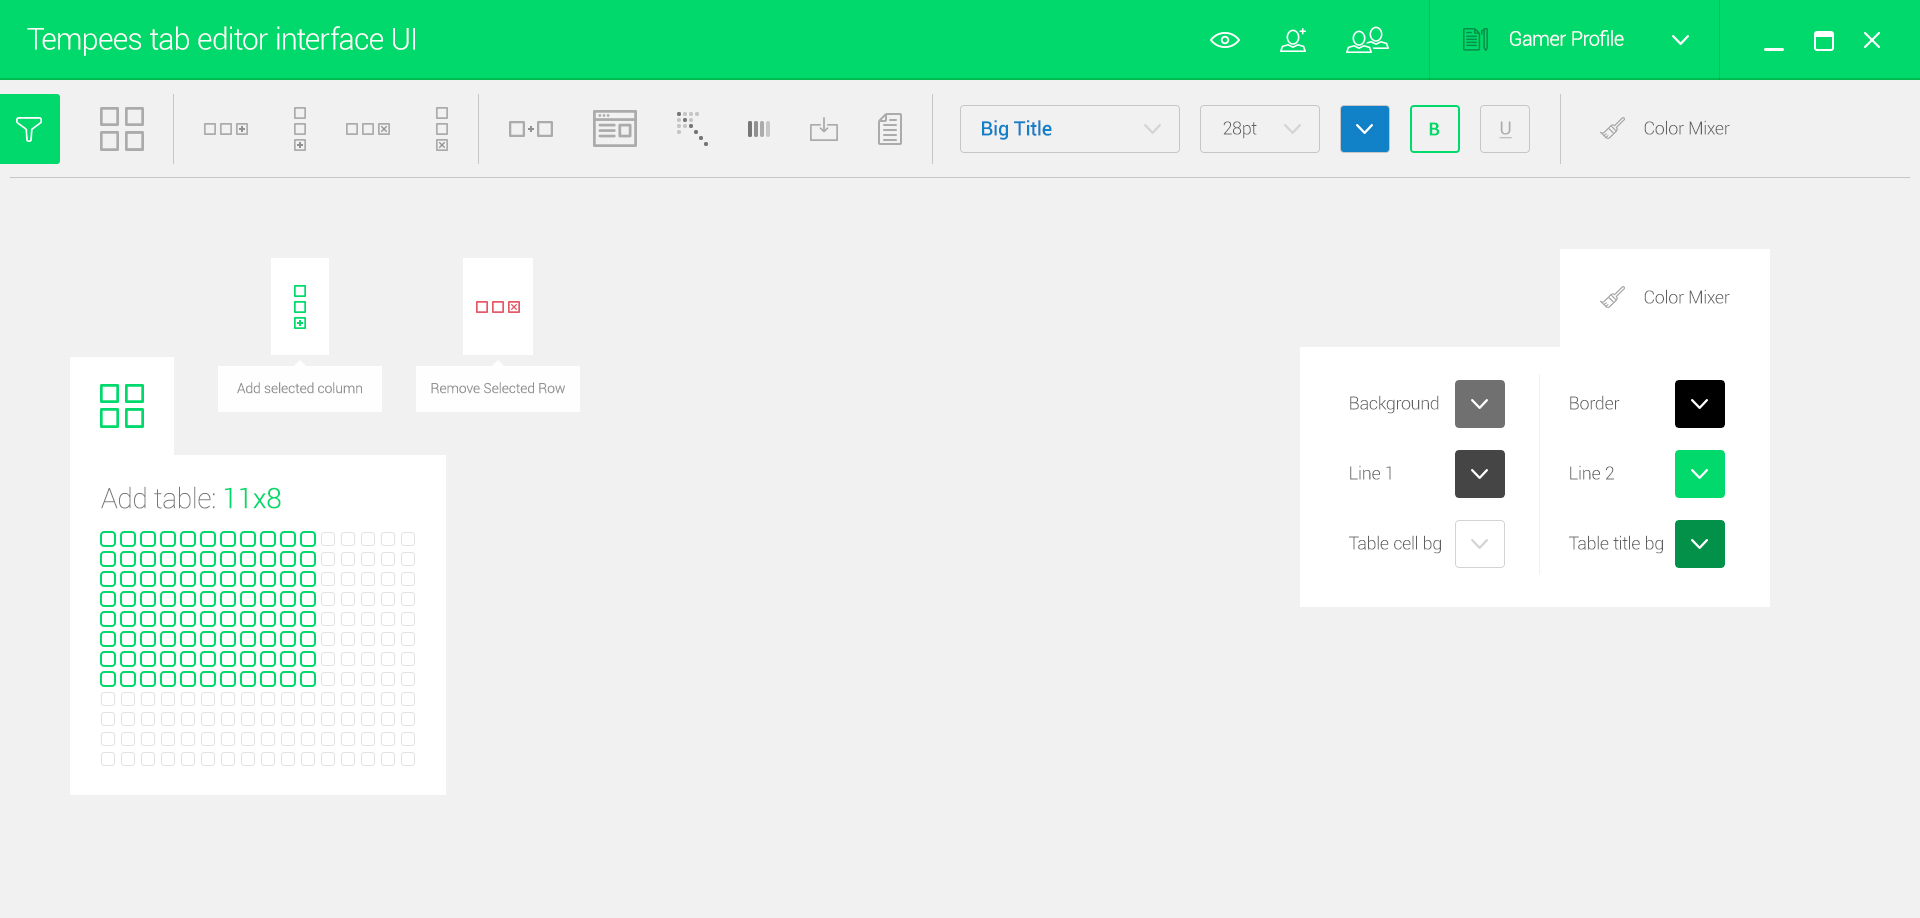1920x918 pixels.
Task: Open the user group icon
Action: point(1367,40)
